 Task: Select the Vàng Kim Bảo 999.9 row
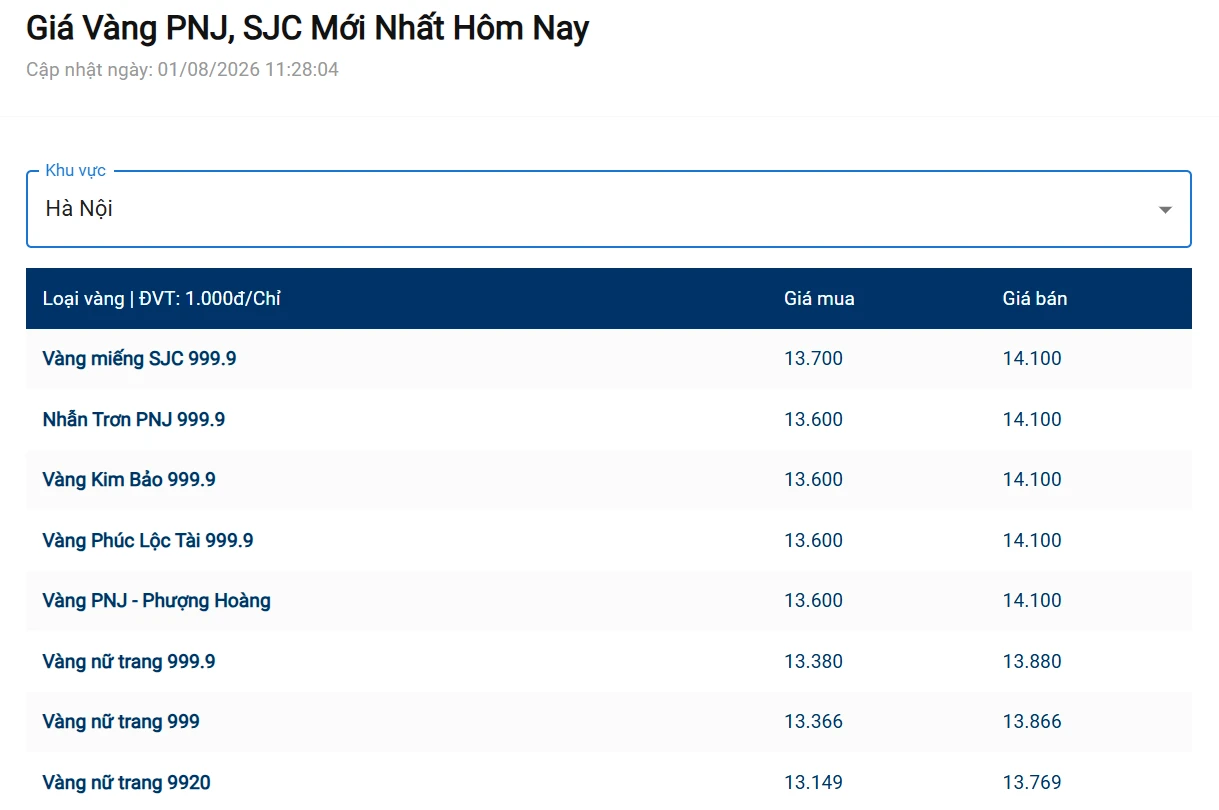pyautogui.click(x=608, y=479)
